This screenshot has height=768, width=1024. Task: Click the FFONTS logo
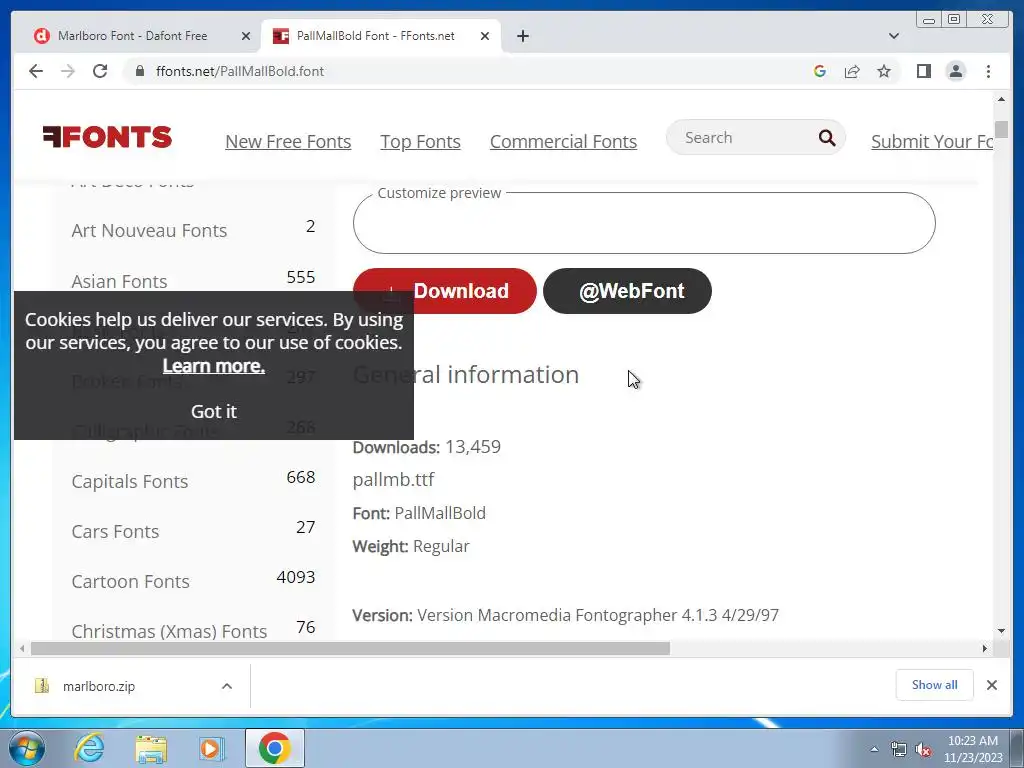(x=107, y=136)
